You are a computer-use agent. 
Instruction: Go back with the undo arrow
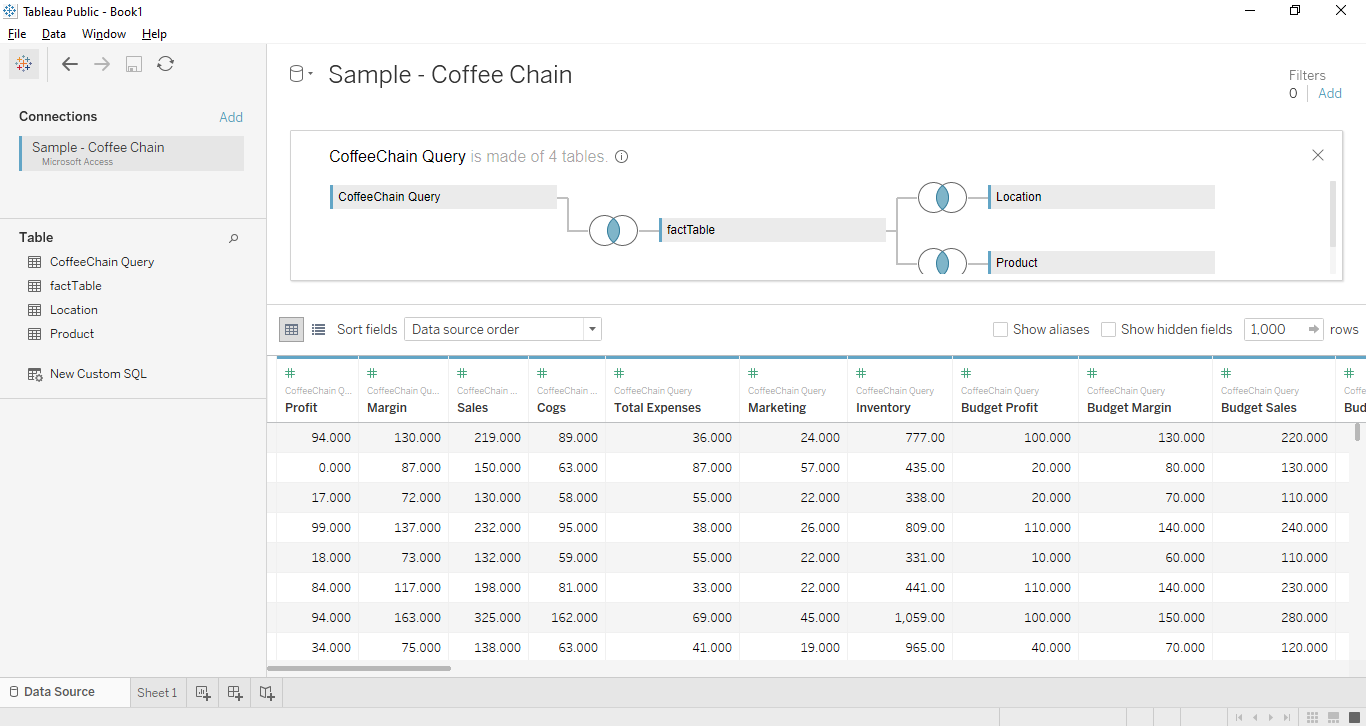(x=70, y=64)
